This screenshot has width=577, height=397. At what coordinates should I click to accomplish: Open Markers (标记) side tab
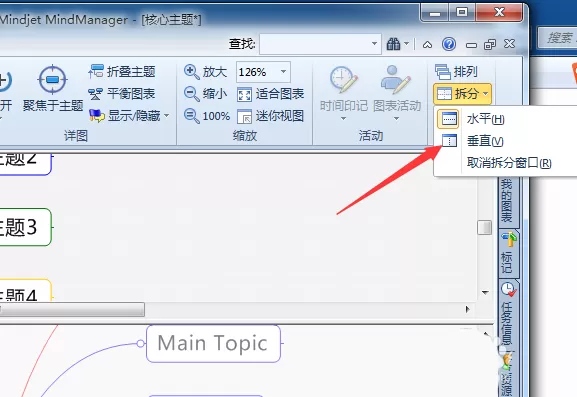(509, 254)
